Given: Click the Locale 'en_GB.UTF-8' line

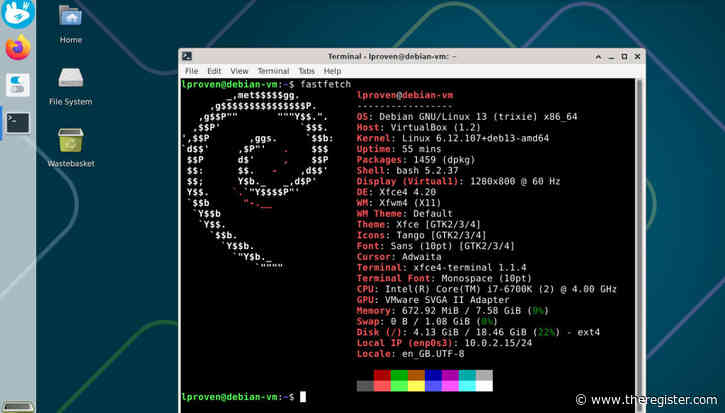Looking at the screenshot, I should (410, 354).
